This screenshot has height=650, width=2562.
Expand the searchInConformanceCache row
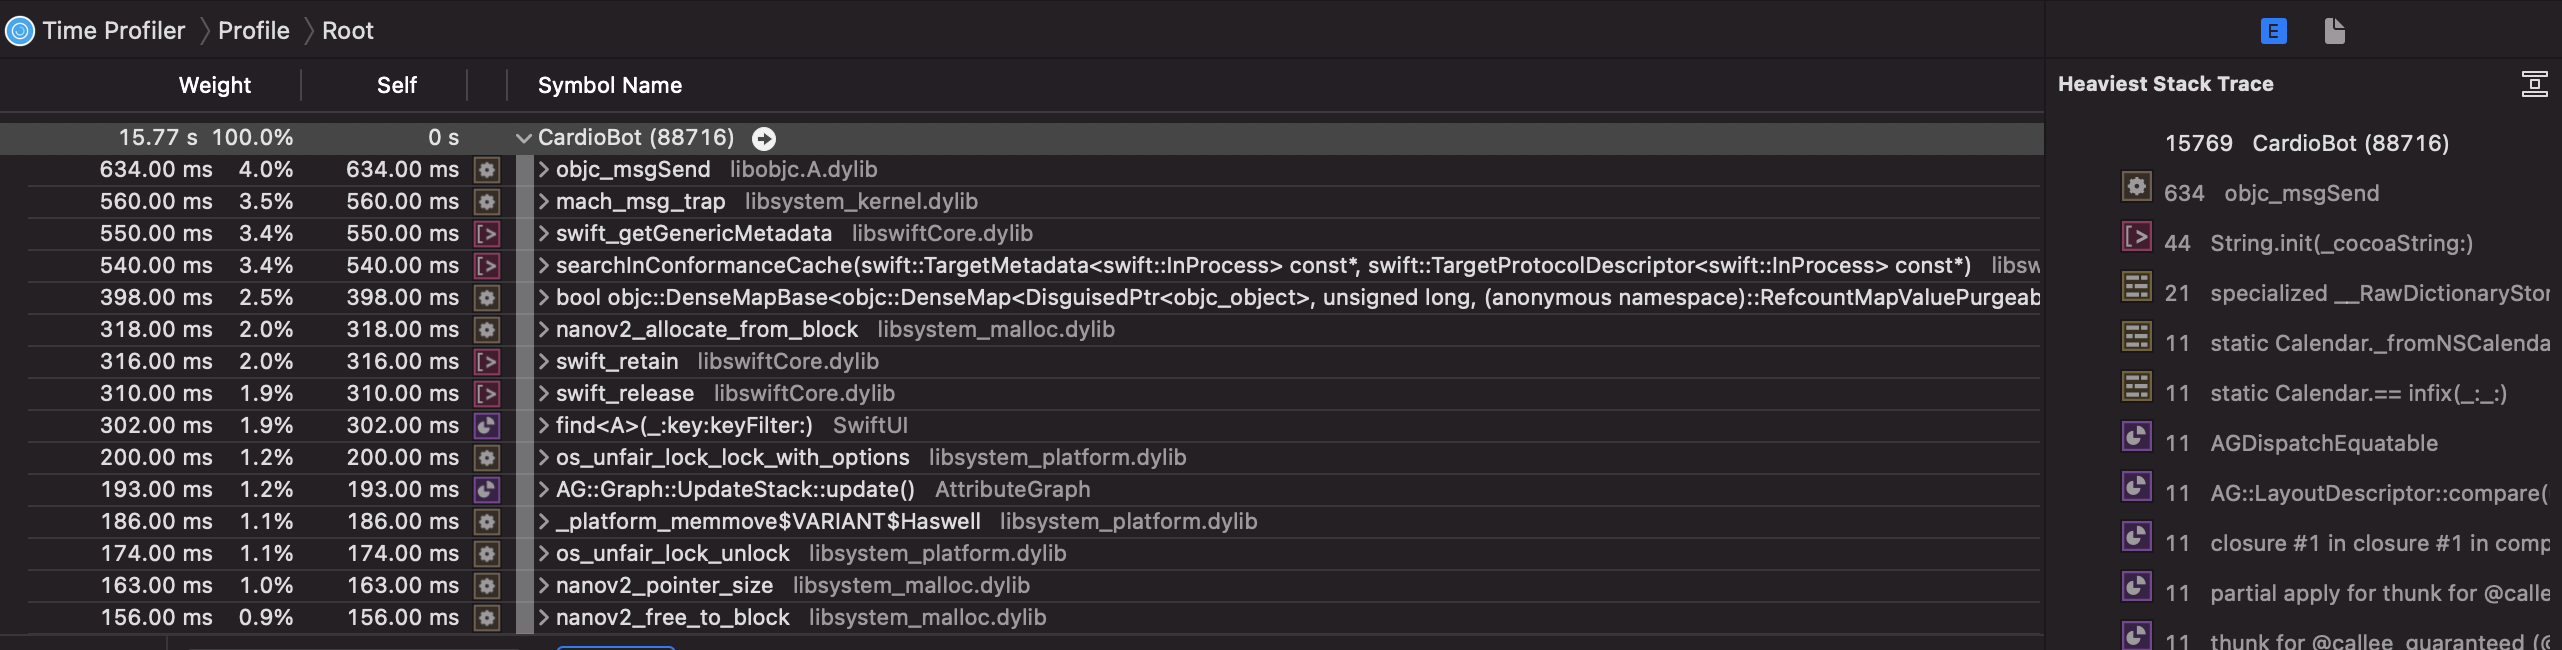544,266
